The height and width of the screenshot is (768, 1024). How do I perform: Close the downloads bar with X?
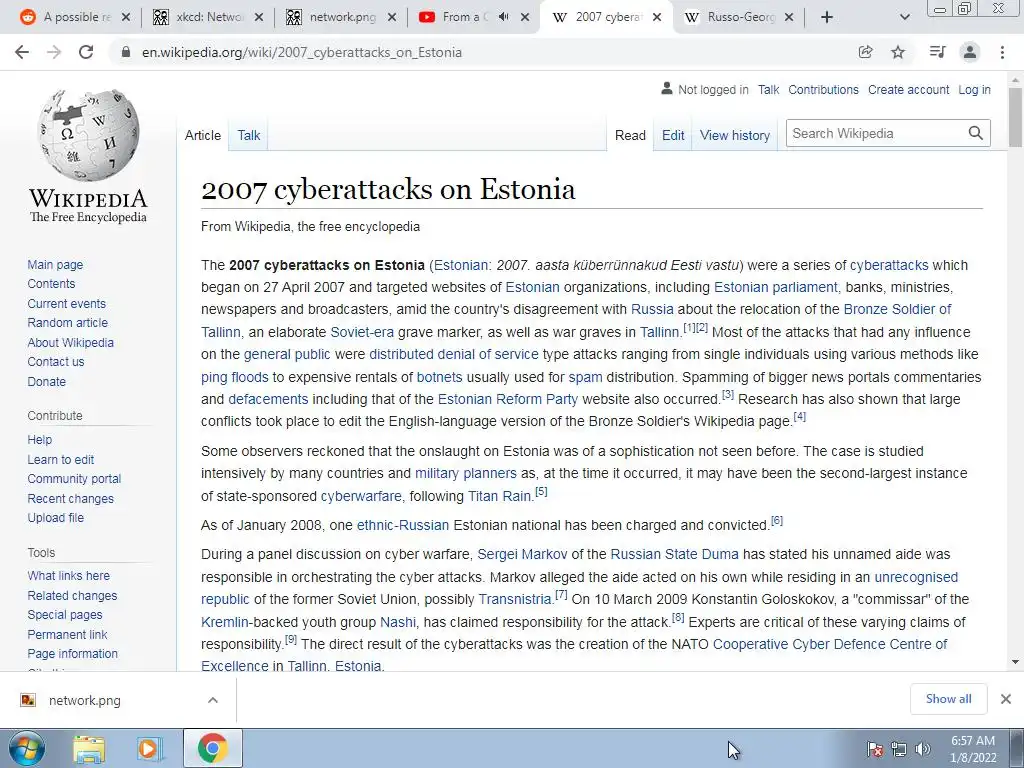[1006, 699]
